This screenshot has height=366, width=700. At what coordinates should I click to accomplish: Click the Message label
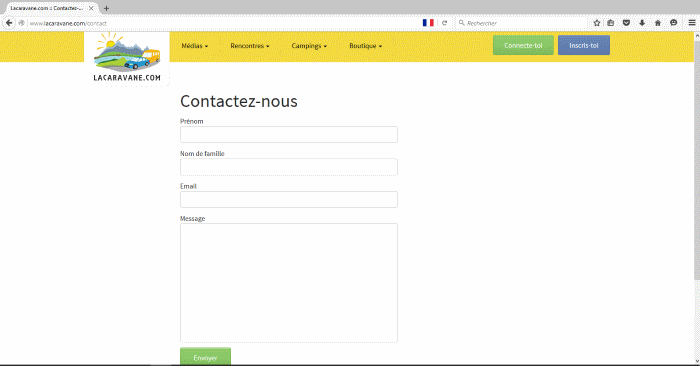(x=192, y=218)
